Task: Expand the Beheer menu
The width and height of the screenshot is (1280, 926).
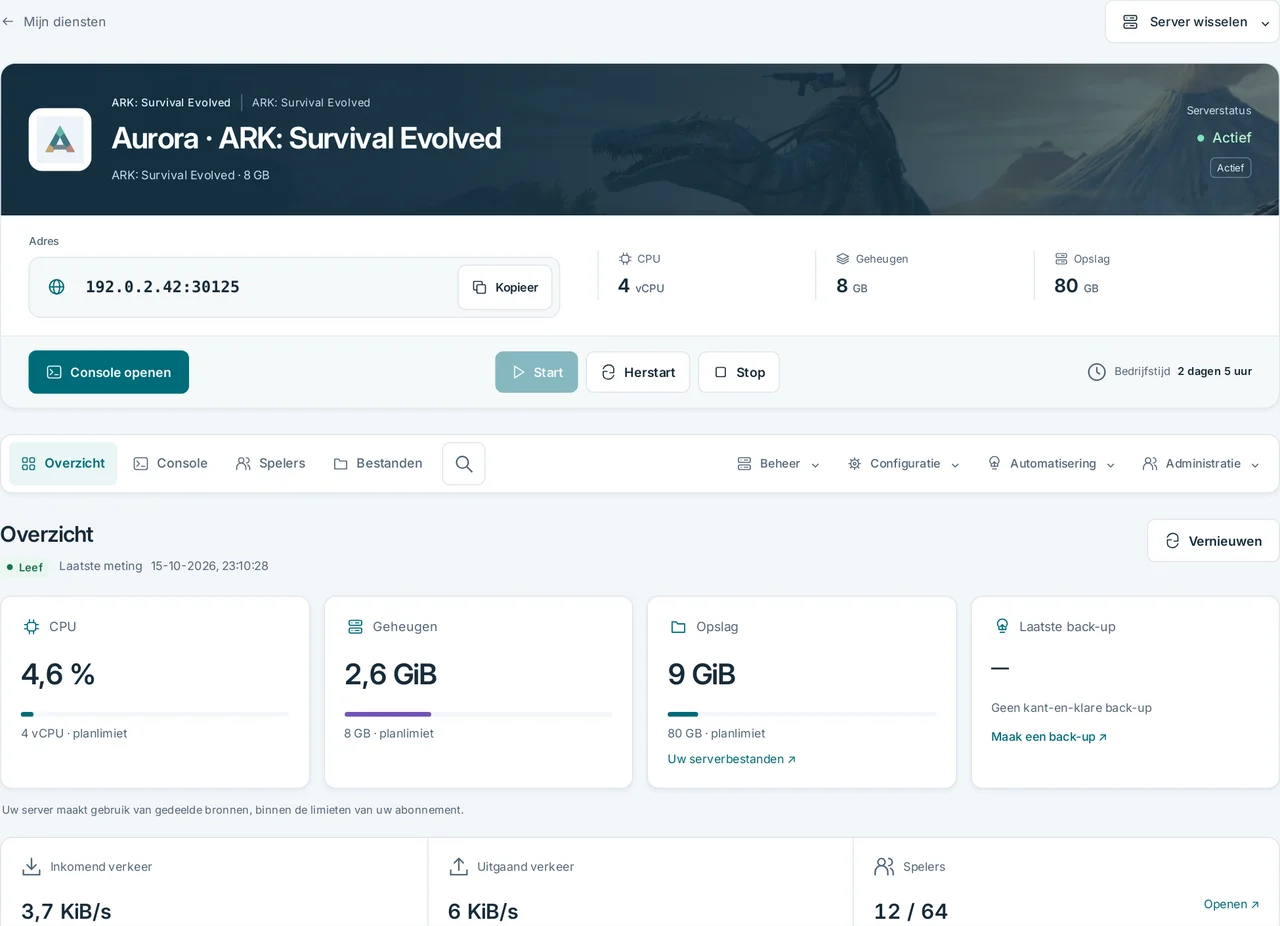Action: click(x=778, y=464)
